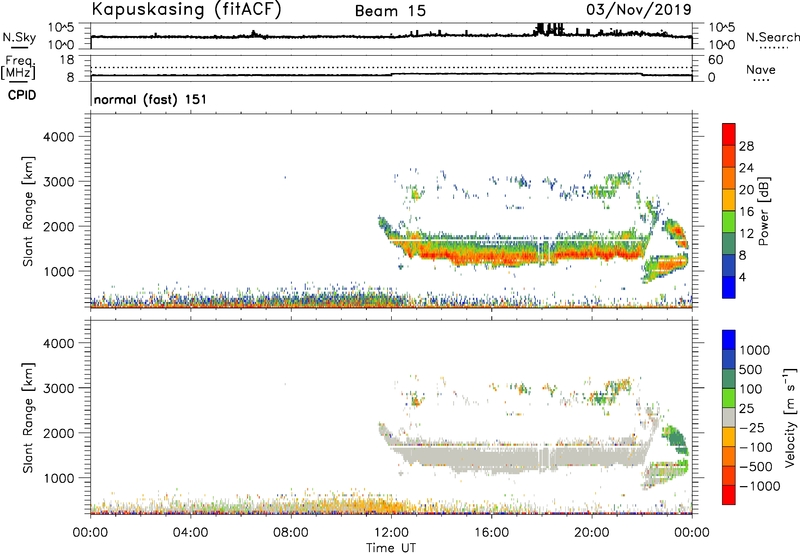Click the -1000 tick on velocity colorbar

tap(759, 486)
